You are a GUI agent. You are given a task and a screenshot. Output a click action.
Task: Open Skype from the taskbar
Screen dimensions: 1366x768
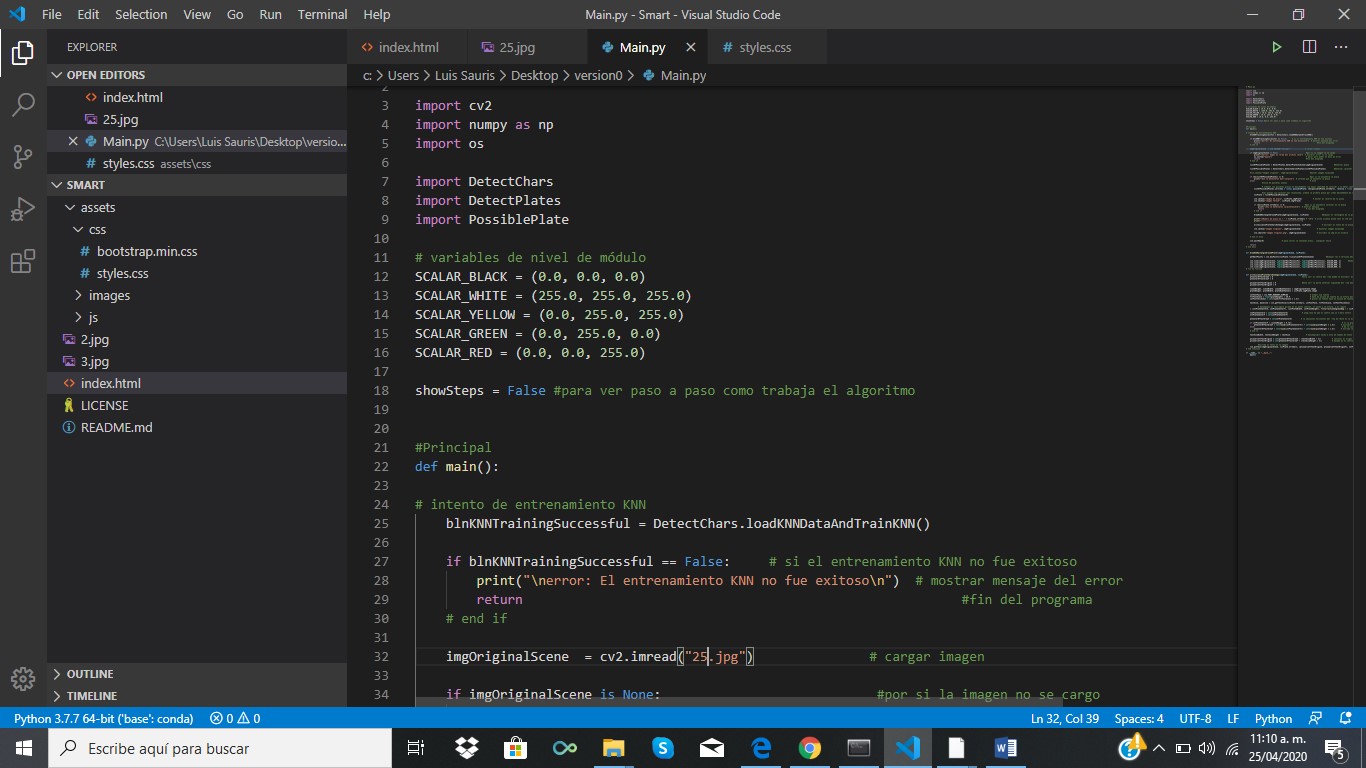[662, 748]
